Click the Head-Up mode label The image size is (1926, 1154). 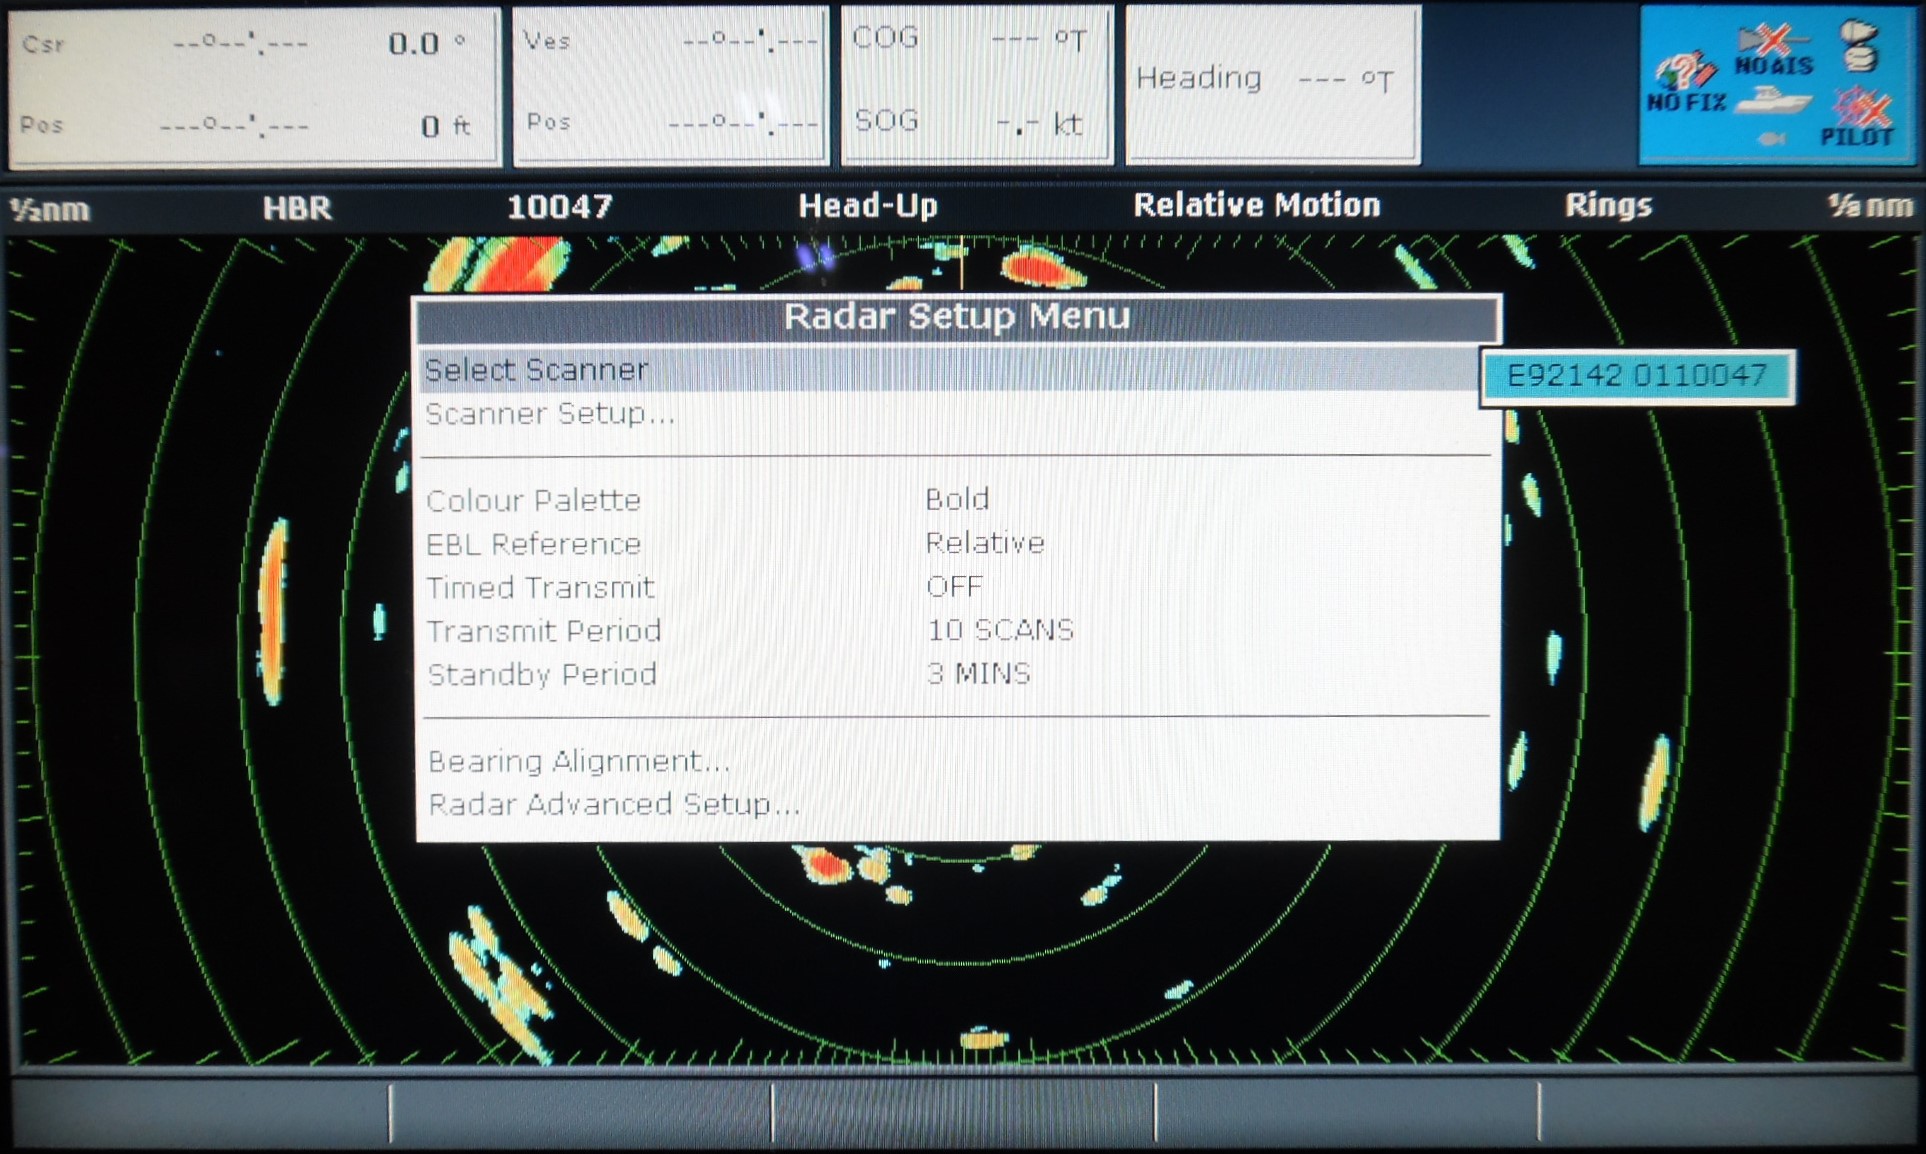point(866,206)
